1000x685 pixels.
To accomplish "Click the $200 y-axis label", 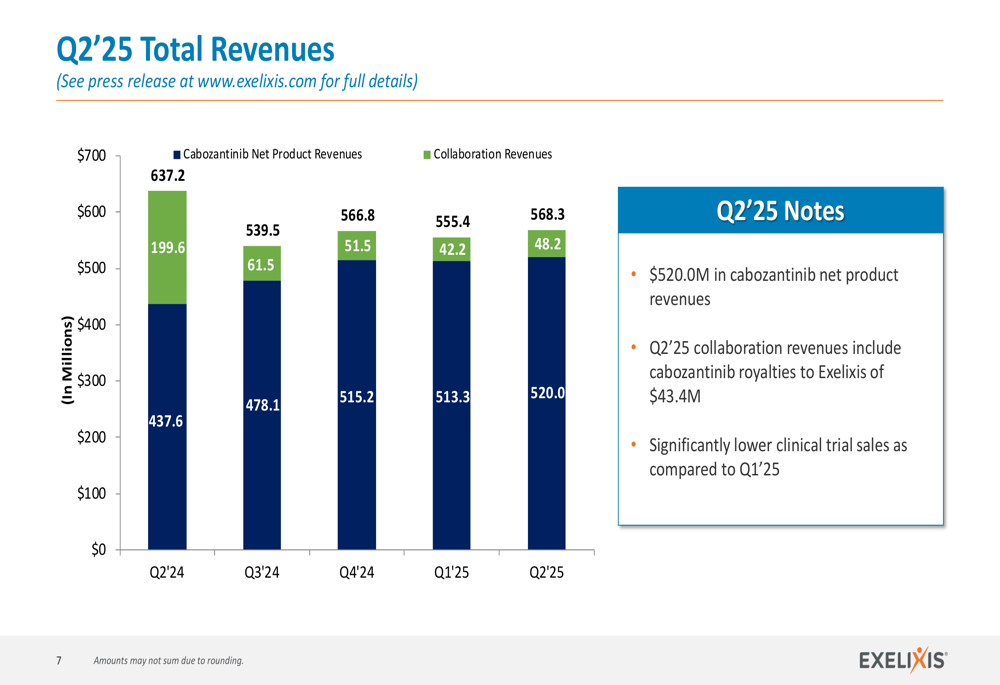I will (x=92, y=437).
